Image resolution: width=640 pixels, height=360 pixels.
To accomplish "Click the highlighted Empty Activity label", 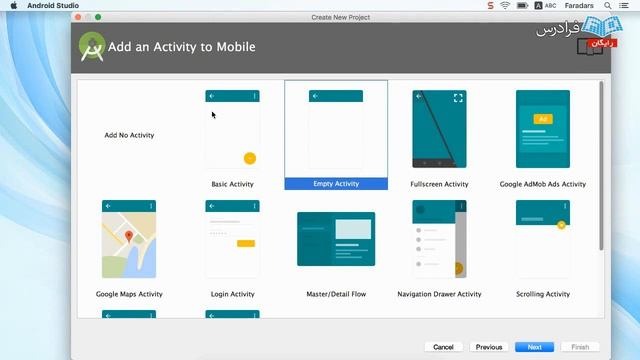I will click(336, 184).
